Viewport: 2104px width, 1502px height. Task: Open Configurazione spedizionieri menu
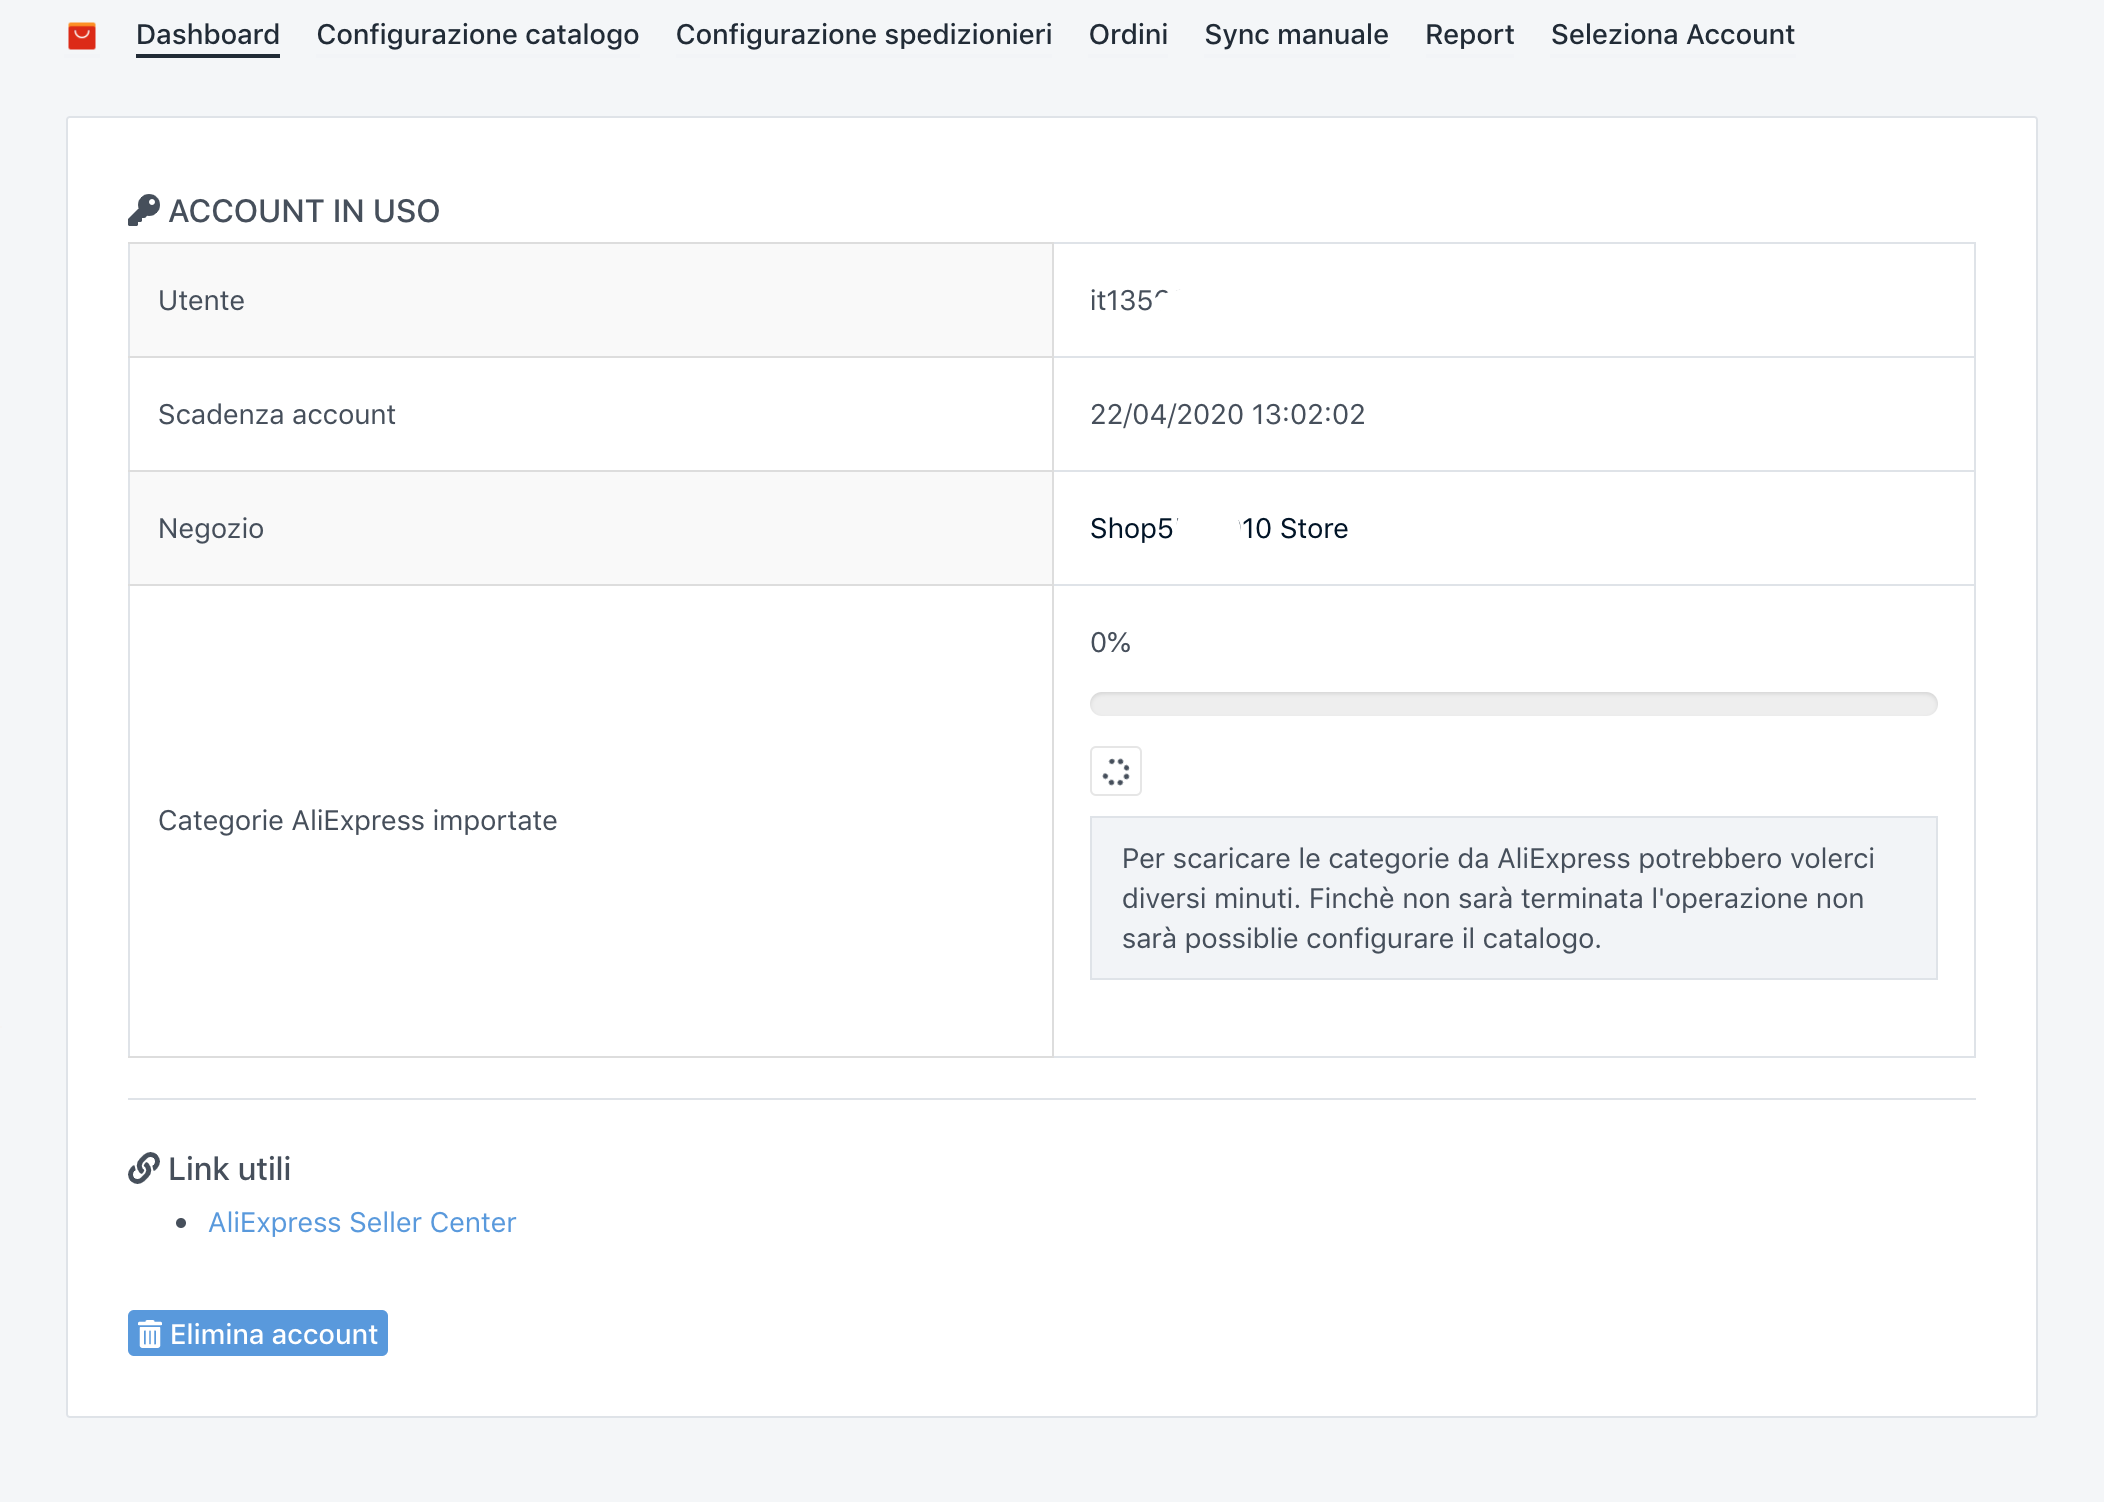click(x=863, y=35)
